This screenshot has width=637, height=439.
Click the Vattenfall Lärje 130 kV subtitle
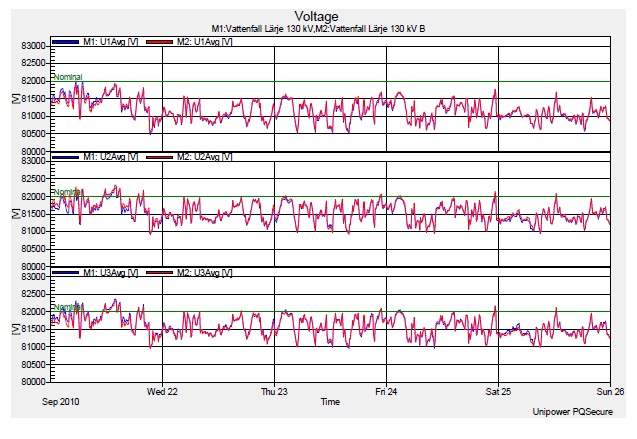click(318, 29)
